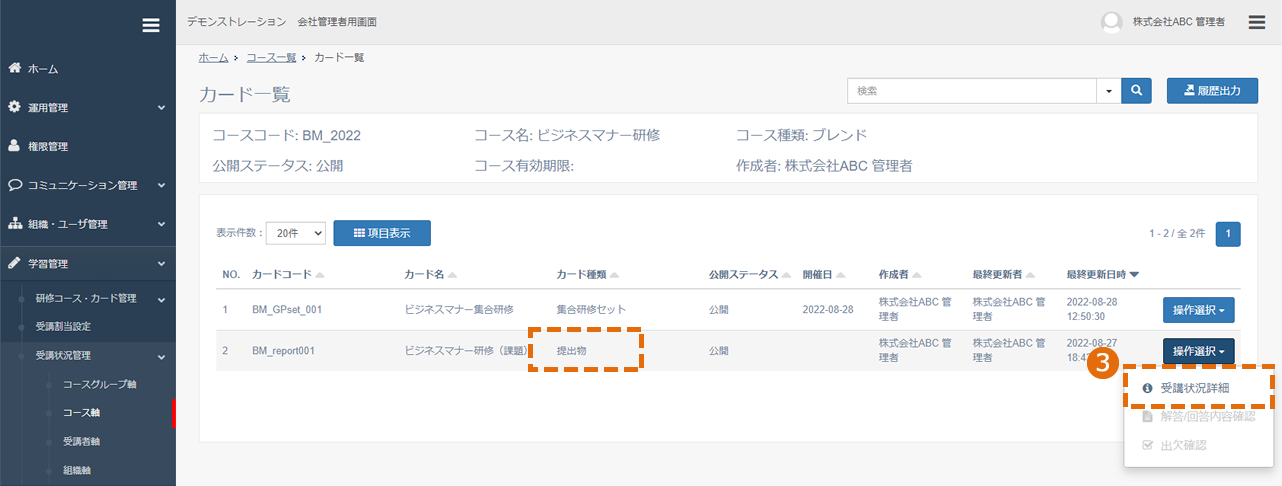Open 操作選択 dropdown for BM_GPset_001 row
This screenshot has width=1282, height=486.
point(1199,310)
